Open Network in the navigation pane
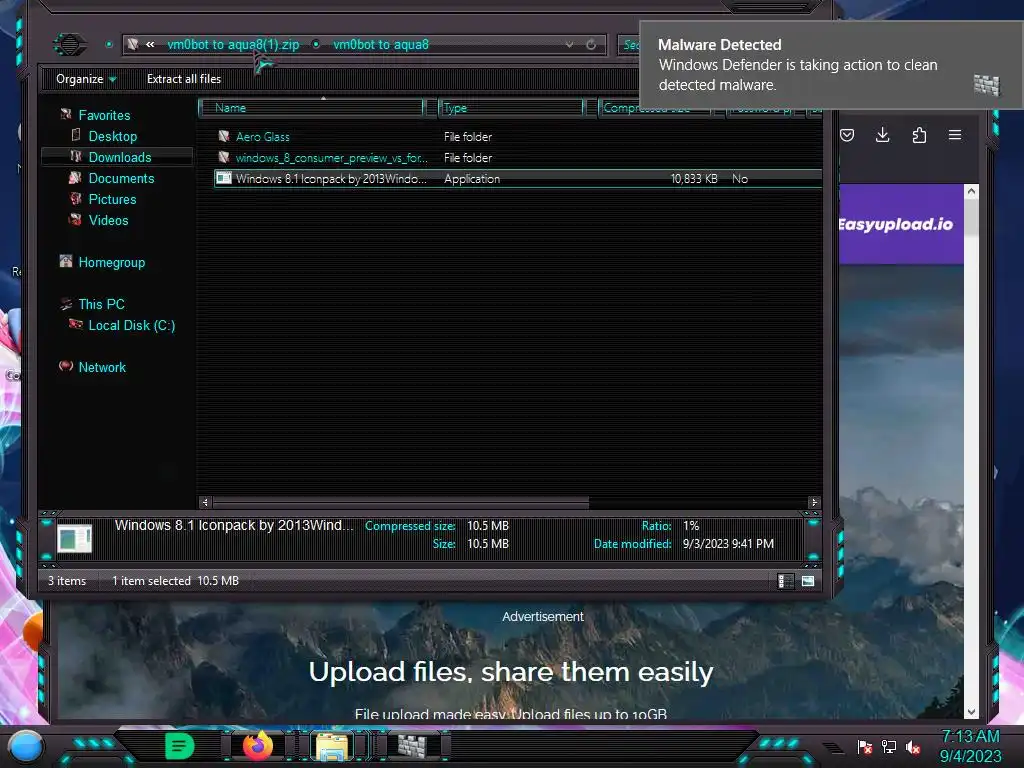Viewport: 1024px width, 768px height. click(x=102, y=367)
